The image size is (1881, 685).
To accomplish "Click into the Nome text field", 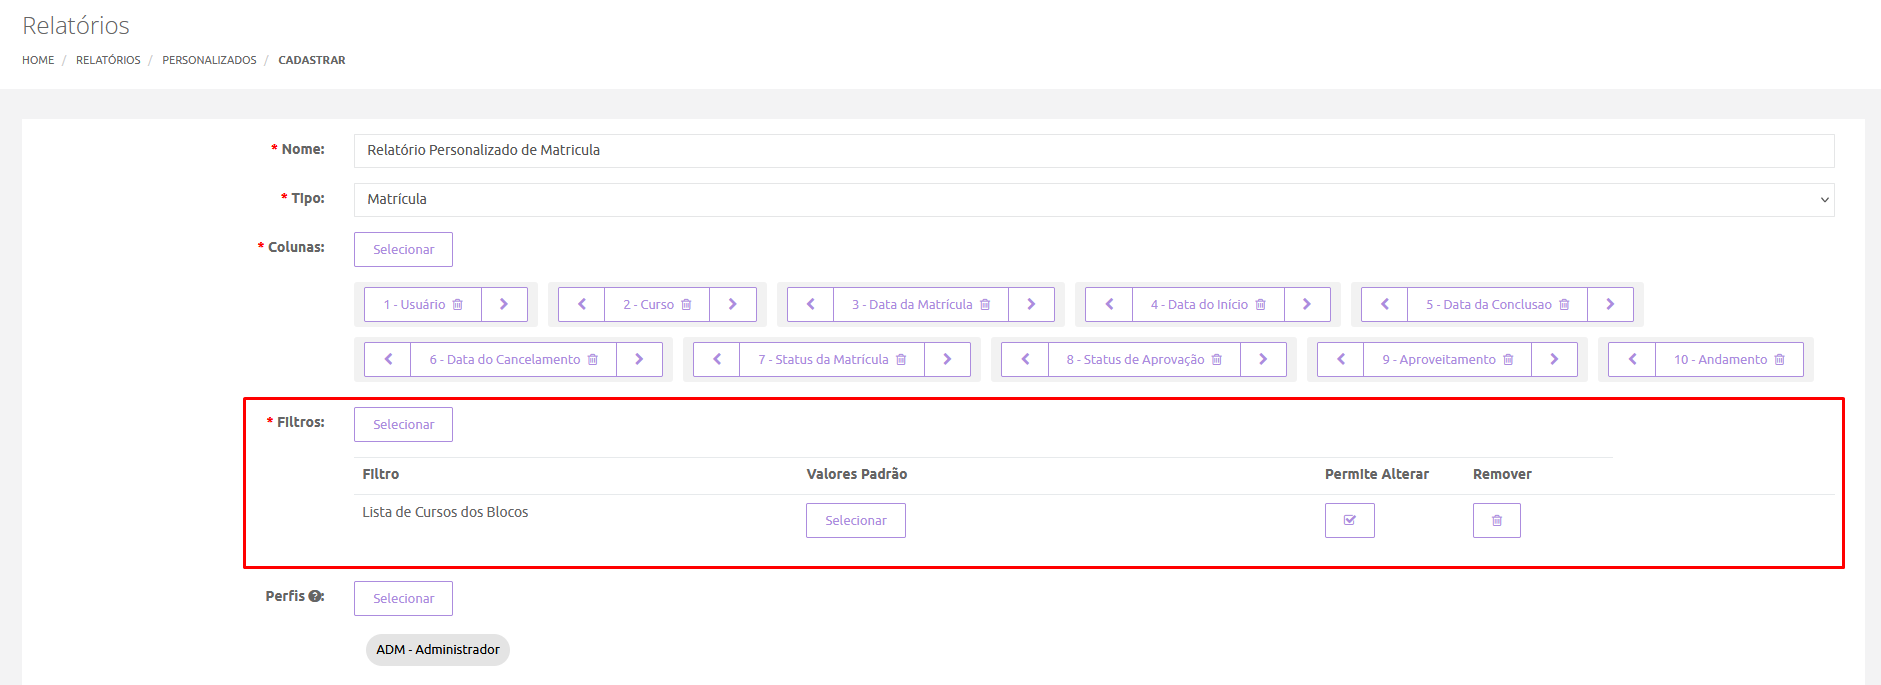I will pos(1093,151).
